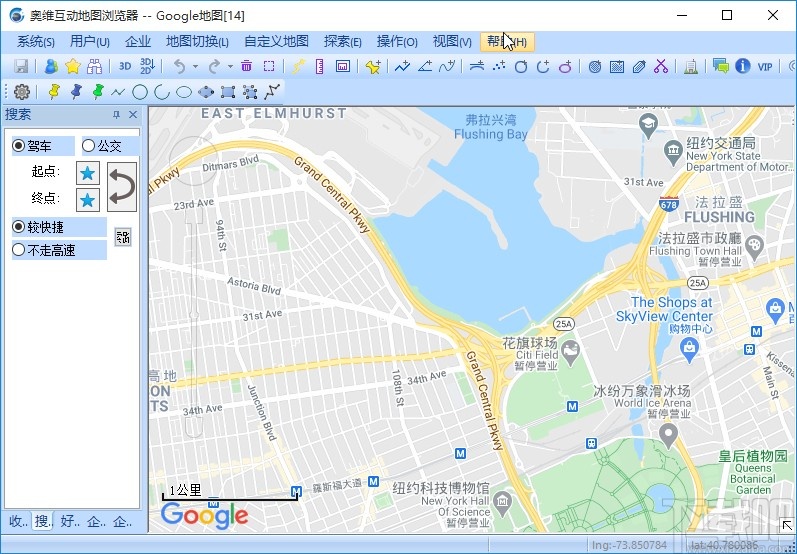Click 皇后植物园 Queens Botanical Garden label
Screen dimensions: 797x554
point(753,473)
